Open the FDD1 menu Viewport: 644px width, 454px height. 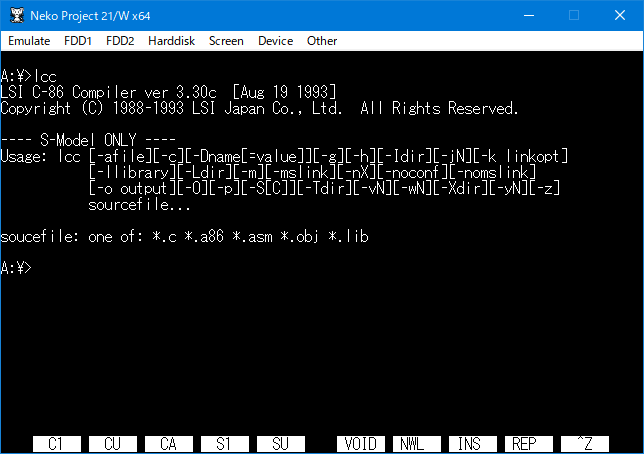[78, 41]
